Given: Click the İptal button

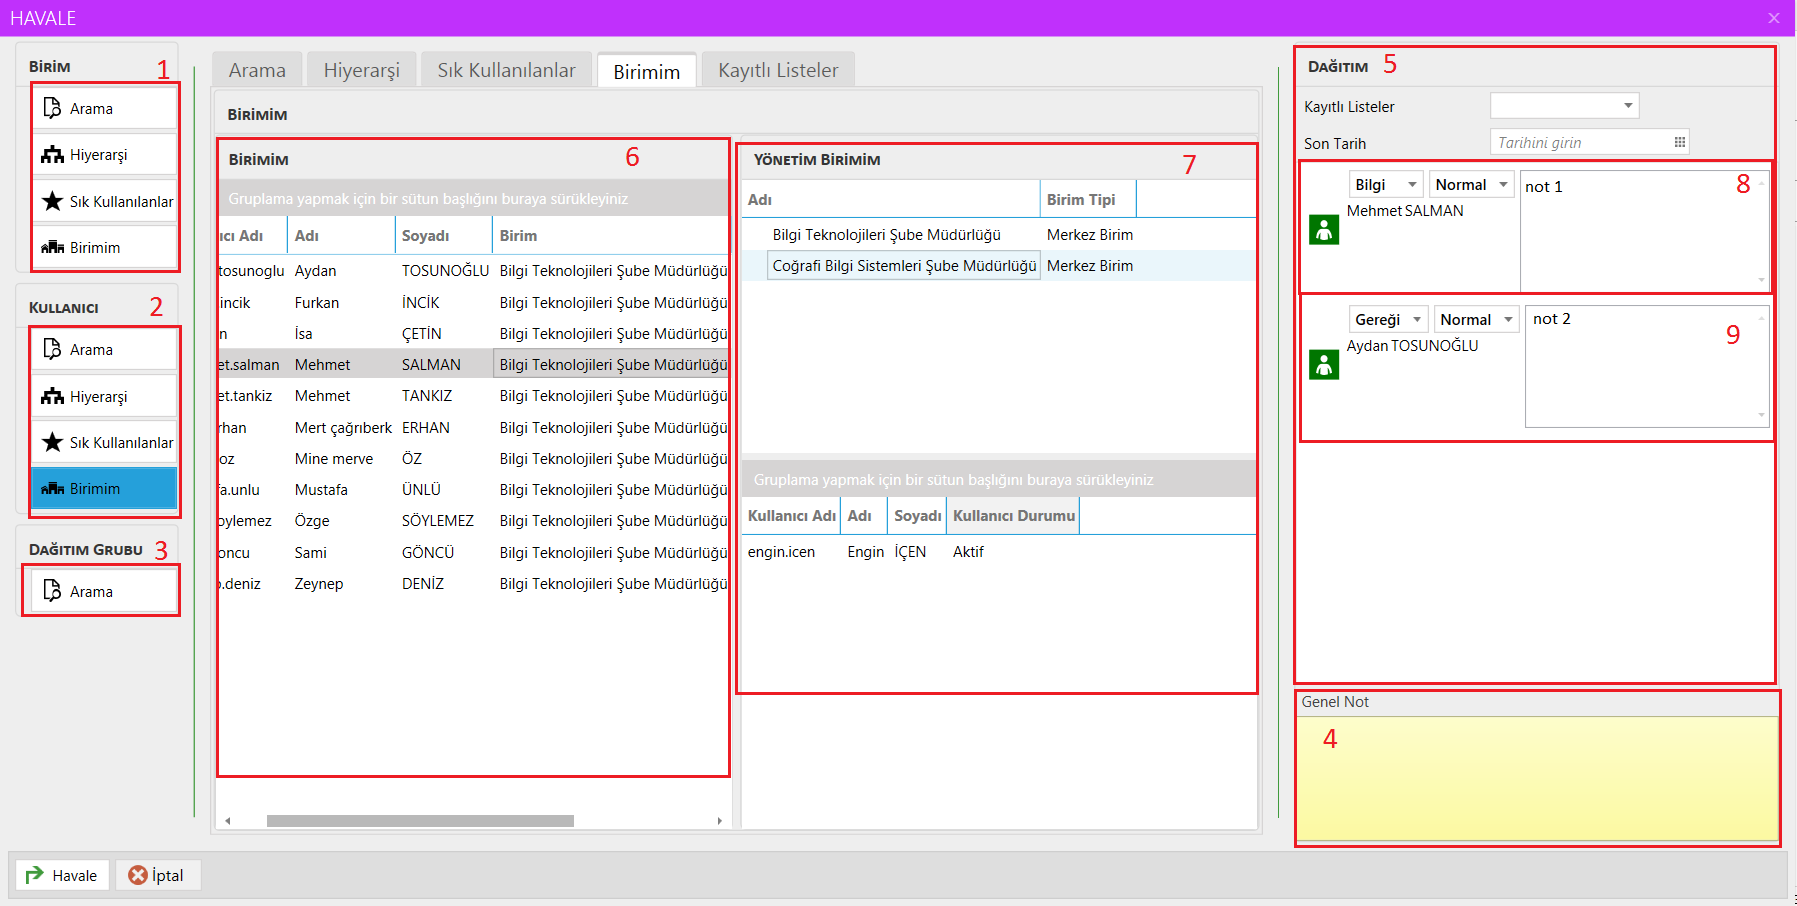Looking at the screenshot, I should point(158,875).
